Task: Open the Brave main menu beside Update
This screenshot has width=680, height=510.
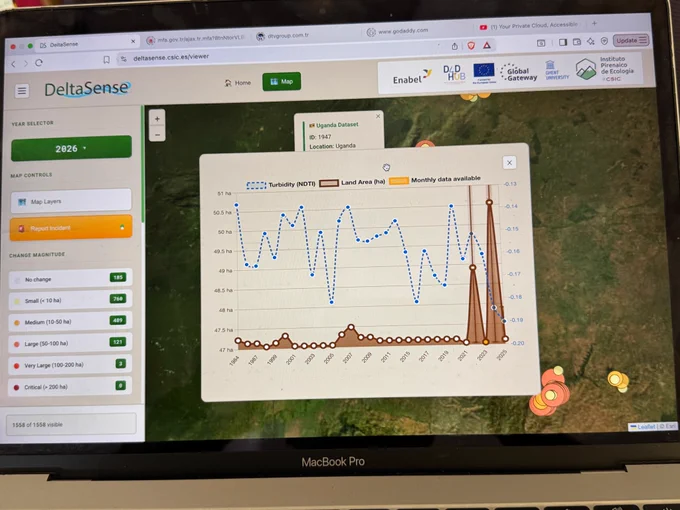Action: click(643, 40)
